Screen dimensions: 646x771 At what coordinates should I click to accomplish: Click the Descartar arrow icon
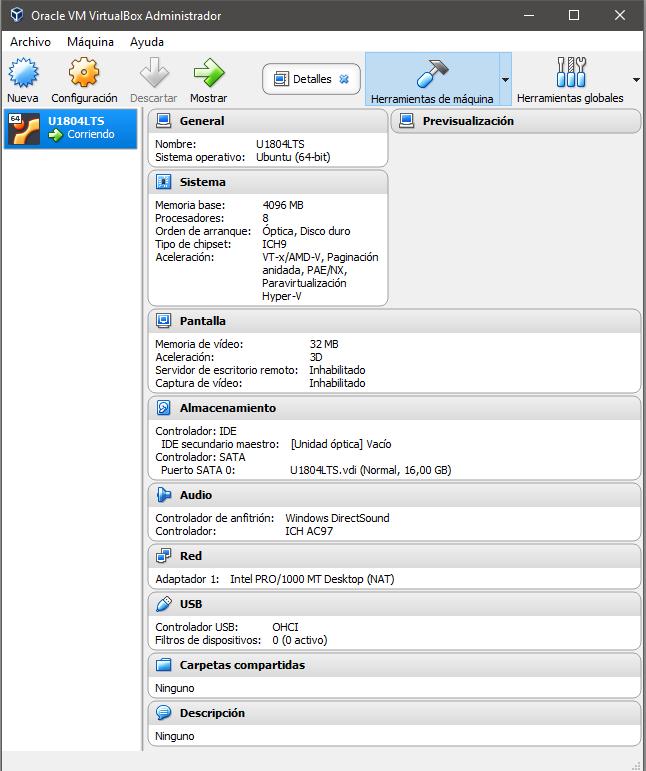154,72
